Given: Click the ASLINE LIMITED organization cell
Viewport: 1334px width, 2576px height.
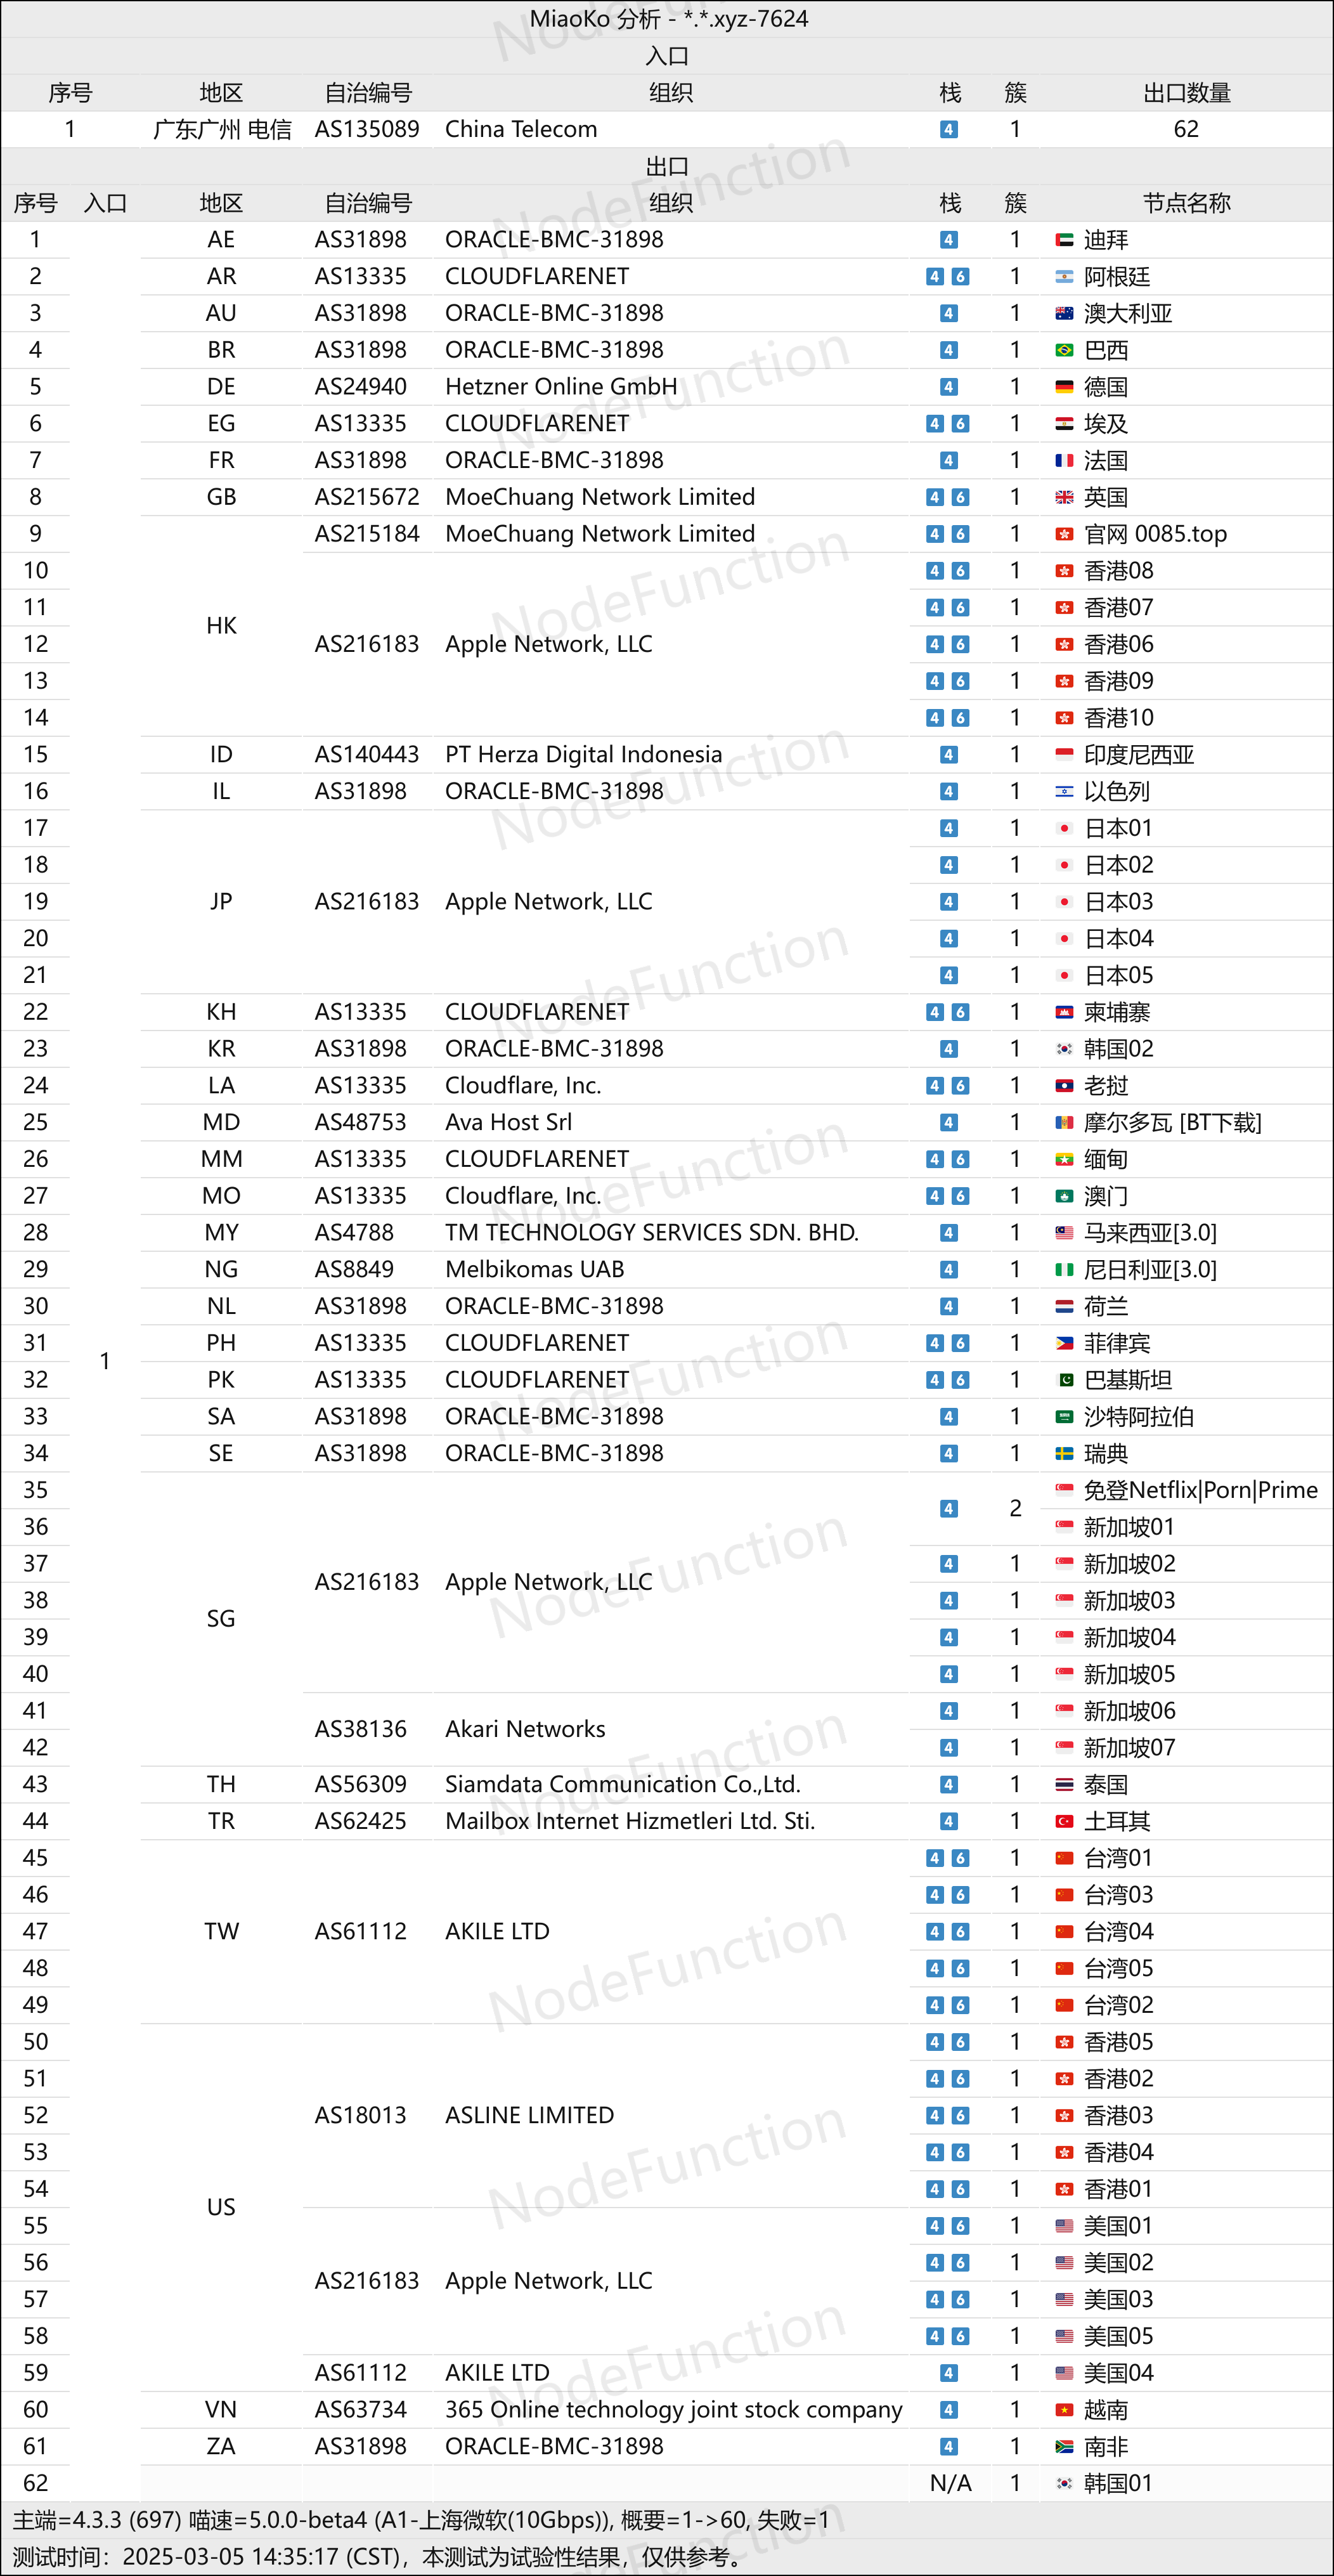Looking at the screenshot, I should coord(530,2115).
